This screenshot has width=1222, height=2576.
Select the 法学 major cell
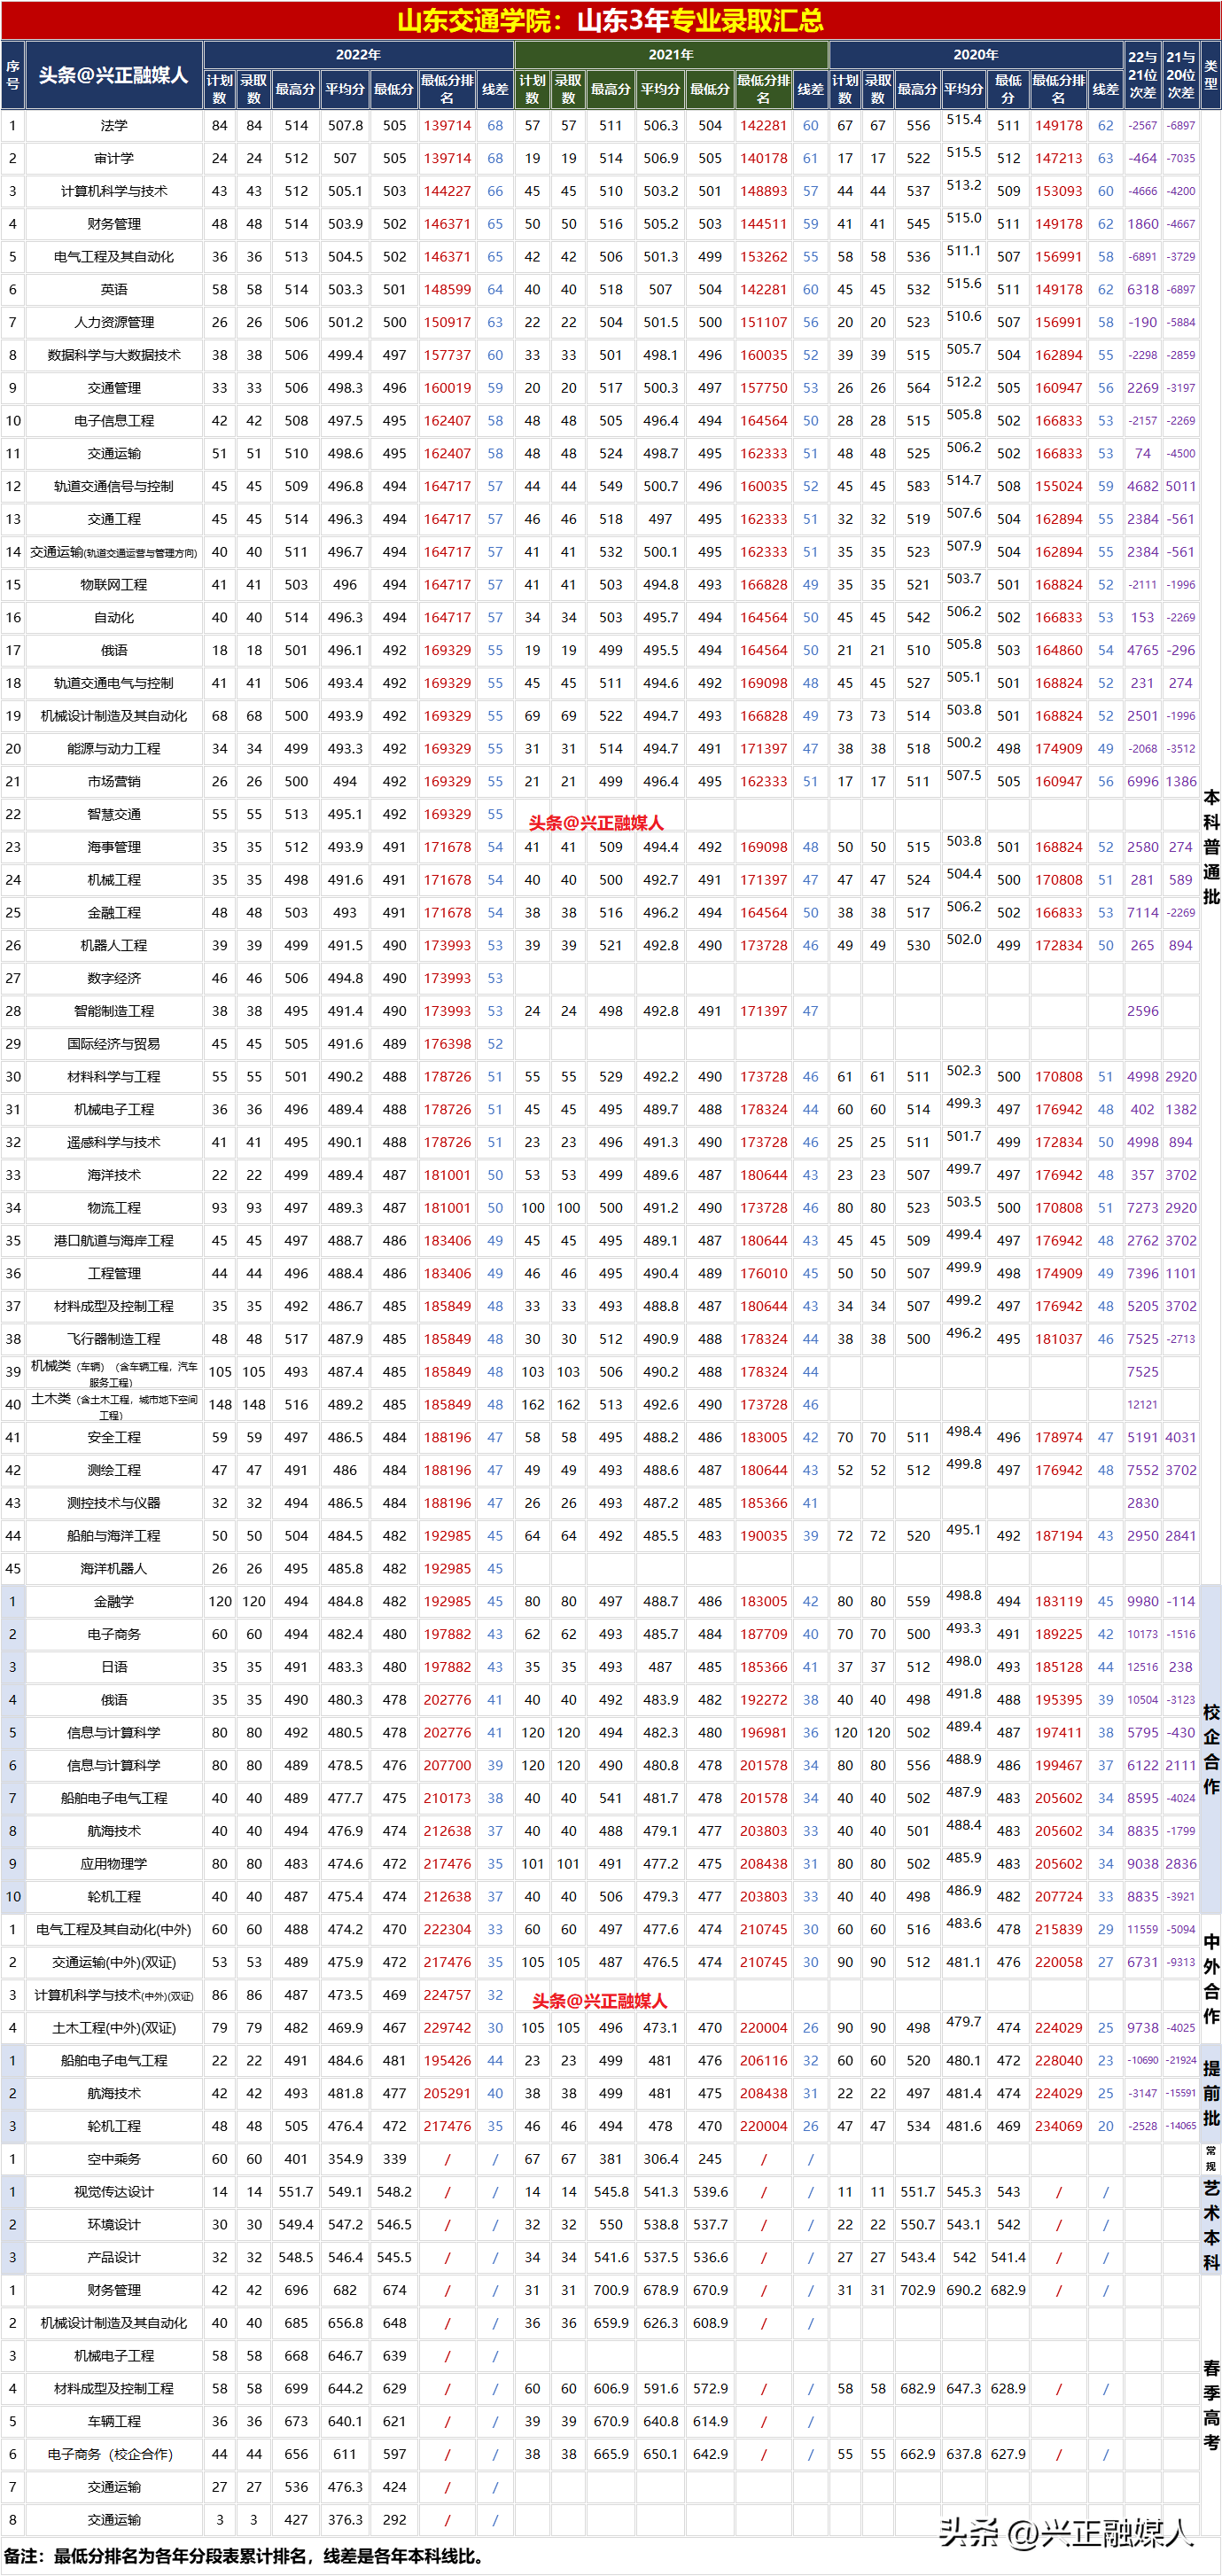(x=114, y=126)
